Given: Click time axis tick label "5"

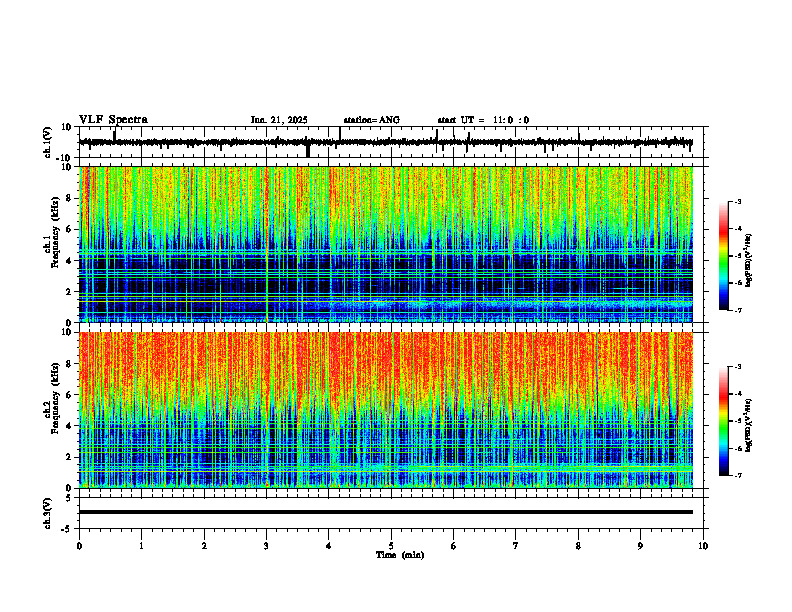Looking at the screenshot, I should (x=391, y=546).
